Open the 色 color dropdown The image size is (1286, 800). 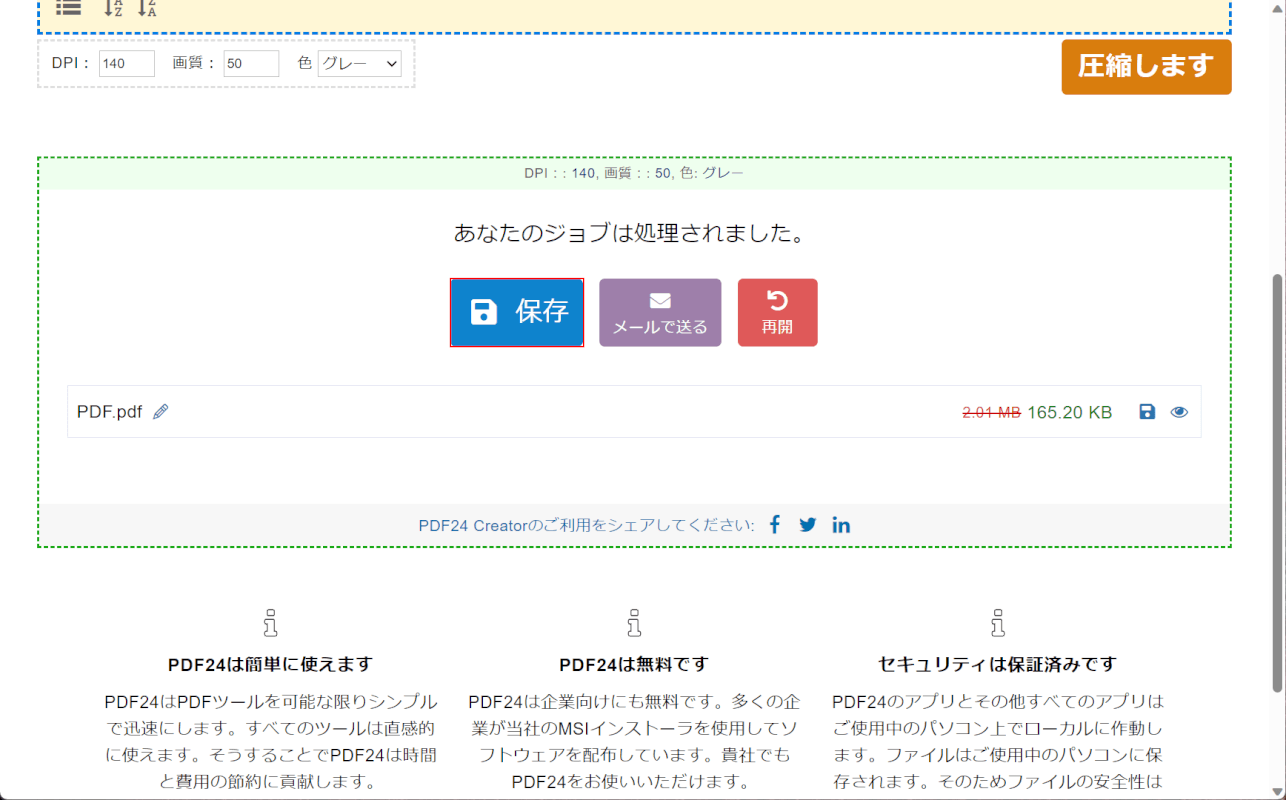point(360,63)
